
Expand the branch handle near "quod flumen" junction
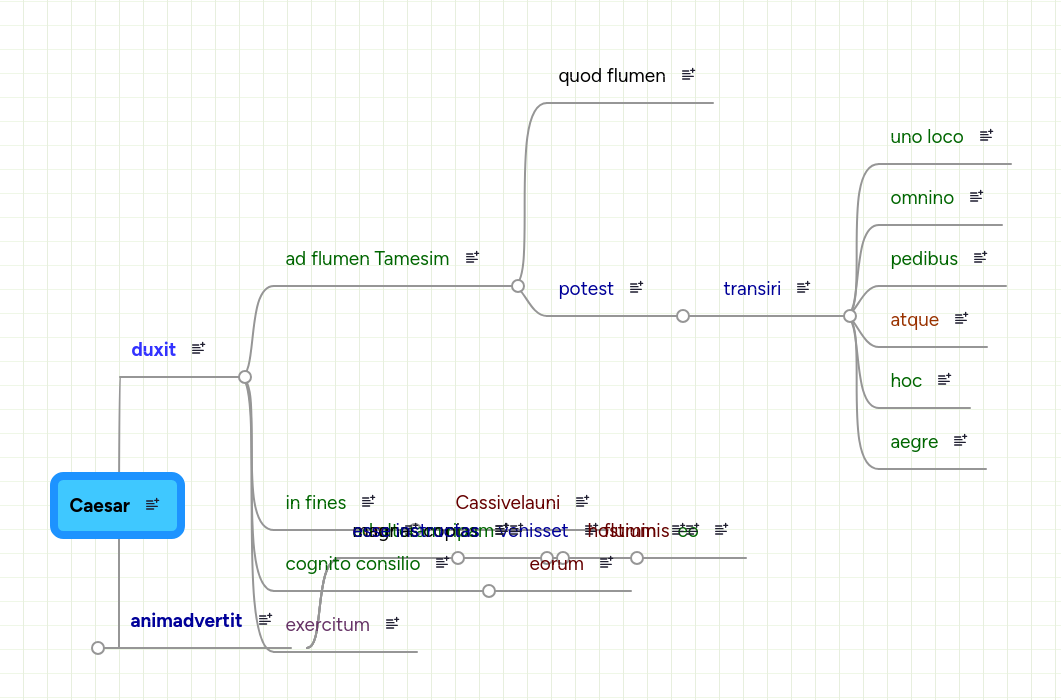[518, 285]
